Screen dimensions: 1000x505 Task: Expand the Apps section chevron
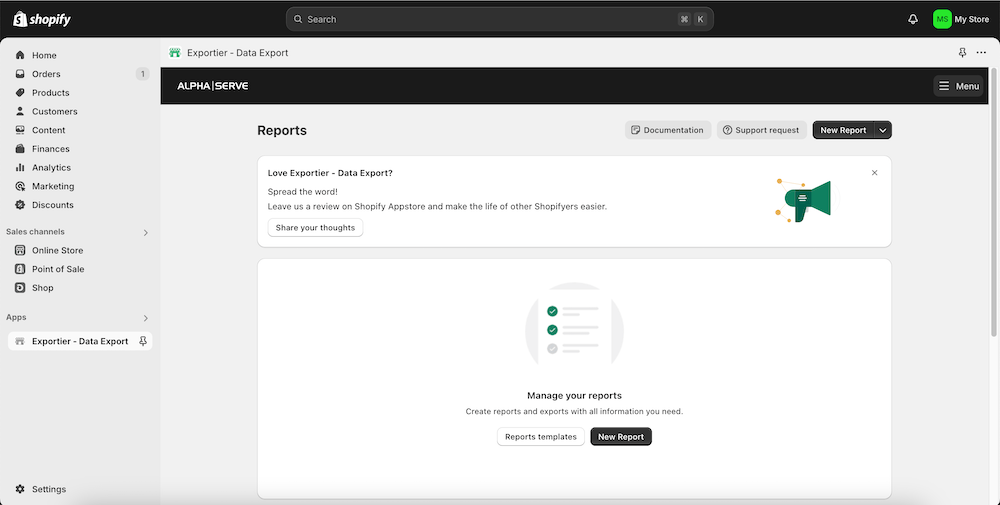click(x=145, y=318)
